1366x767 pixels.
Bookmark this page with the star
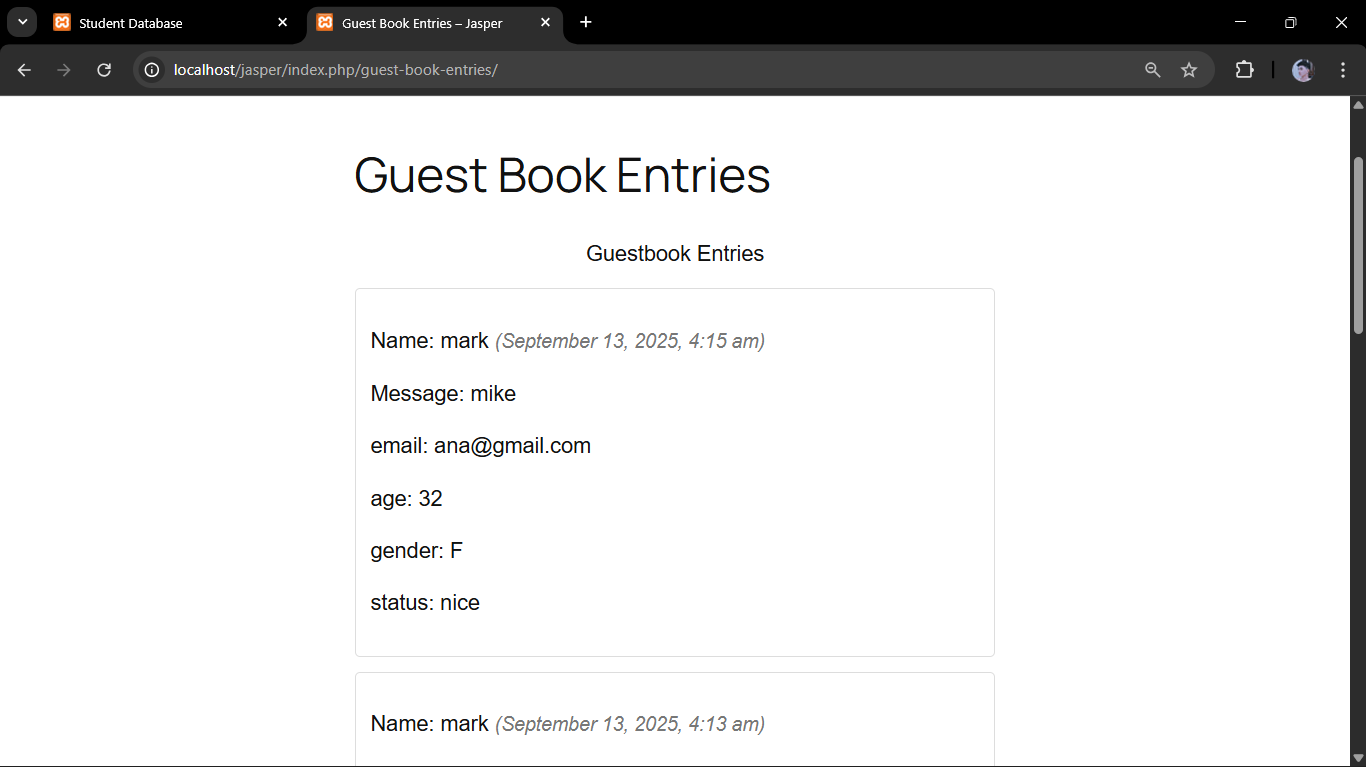point(1189,70)
